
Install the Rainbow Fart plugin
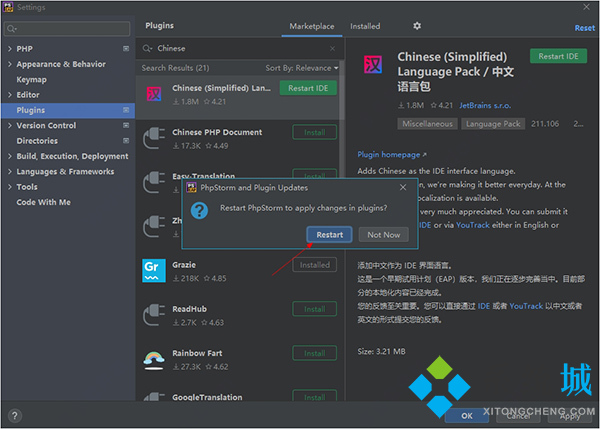tap(315, 353)
